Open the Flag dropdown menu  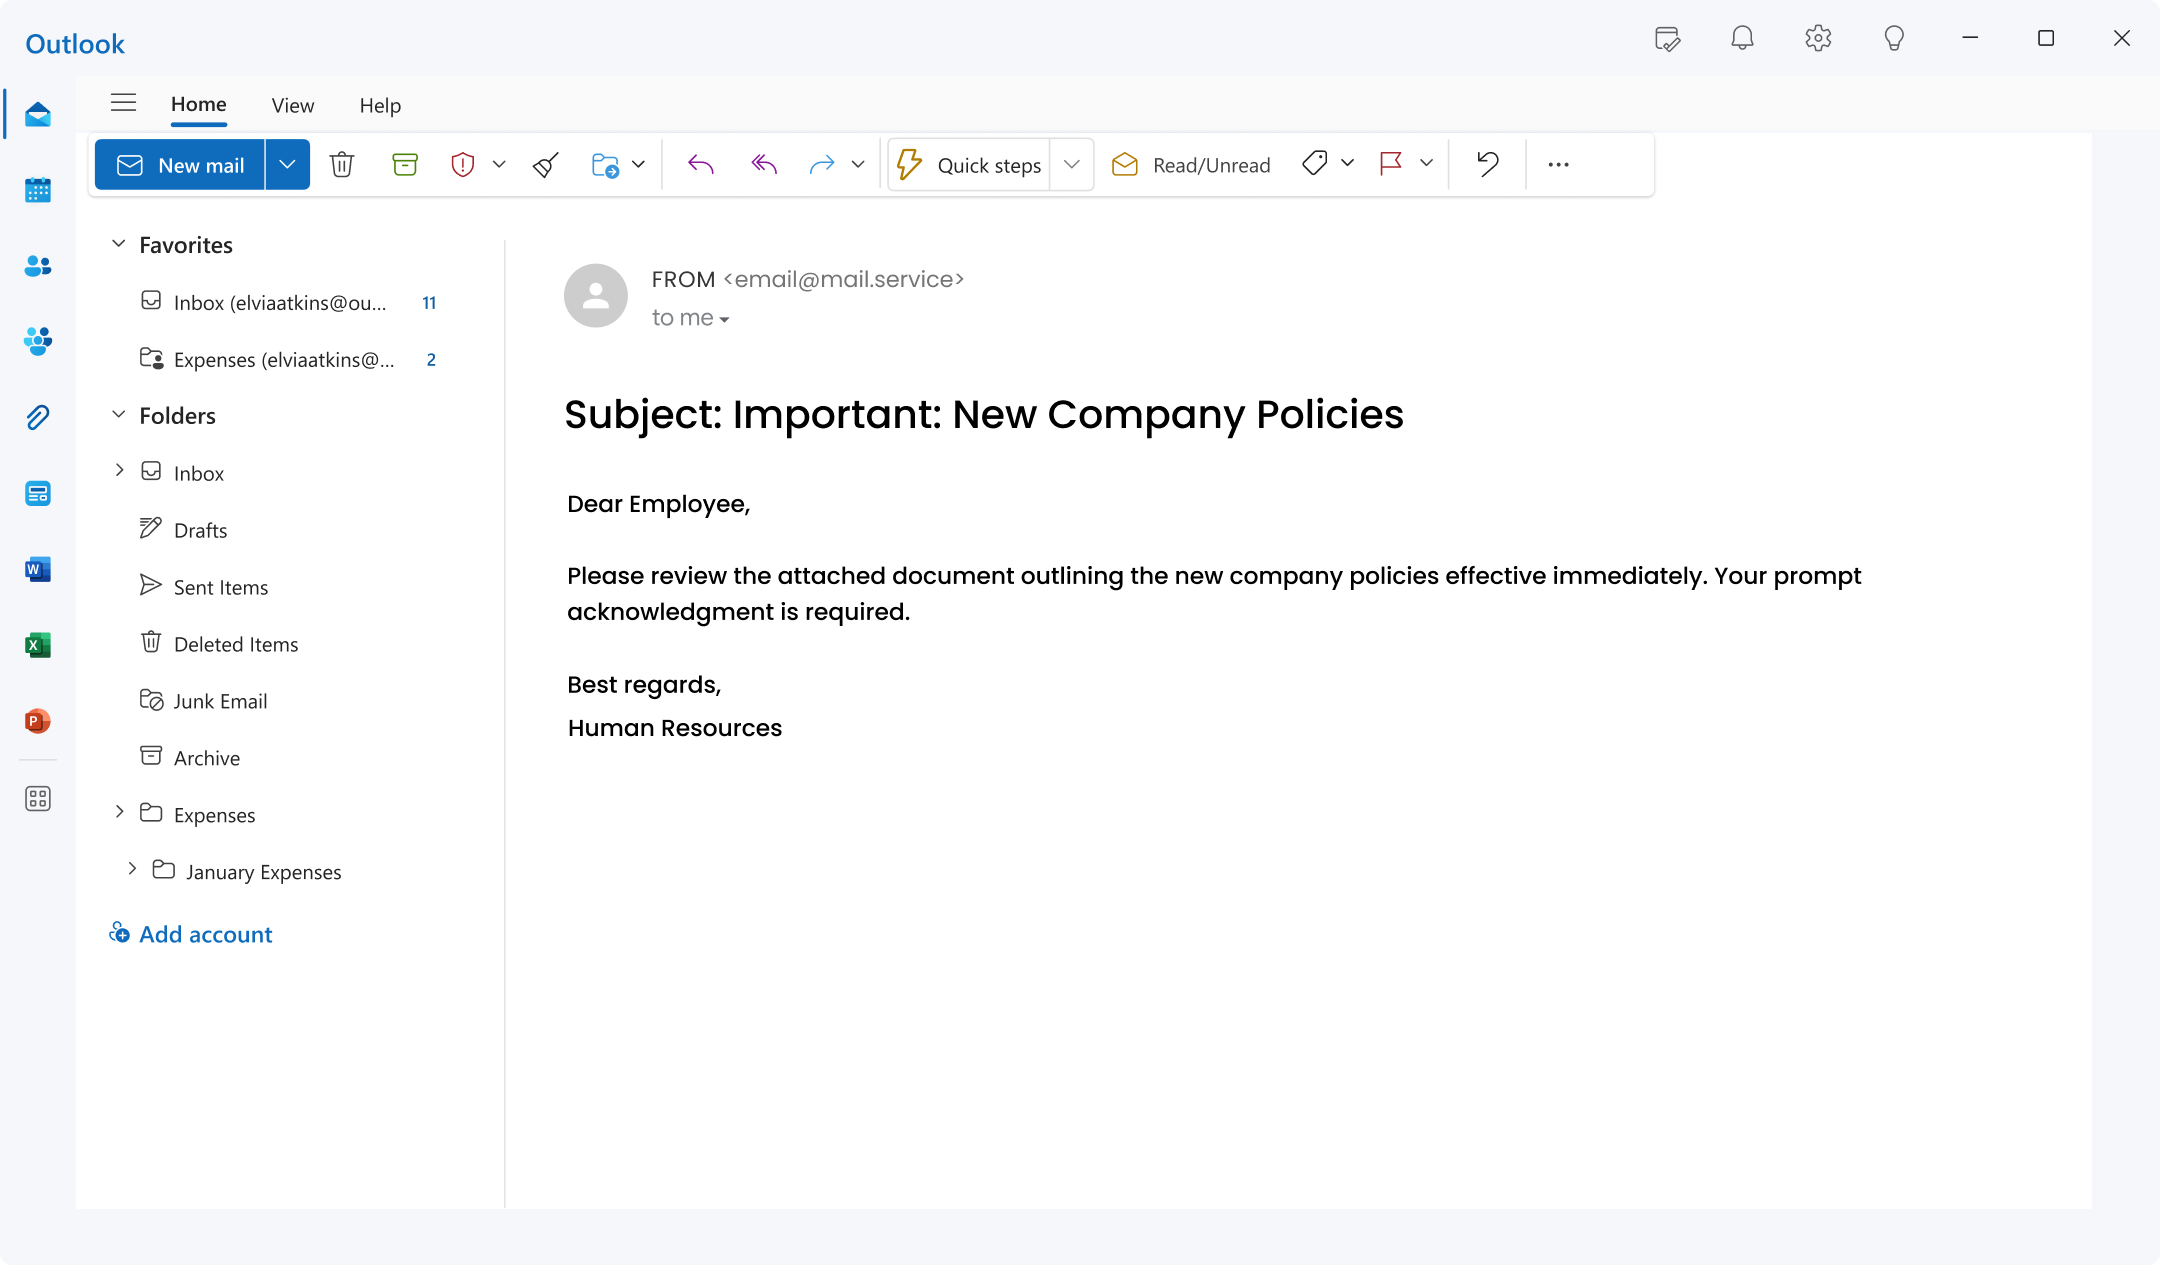1425,164
